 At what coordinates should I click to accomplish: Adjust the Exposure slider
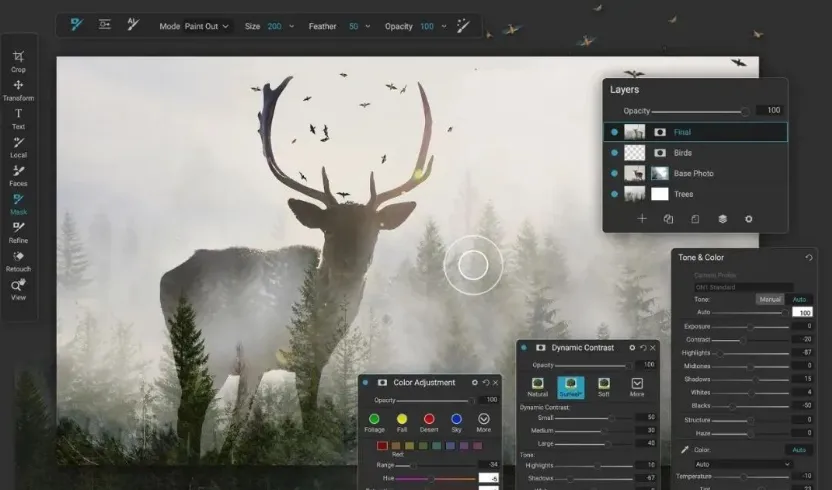tap(751, 326)
